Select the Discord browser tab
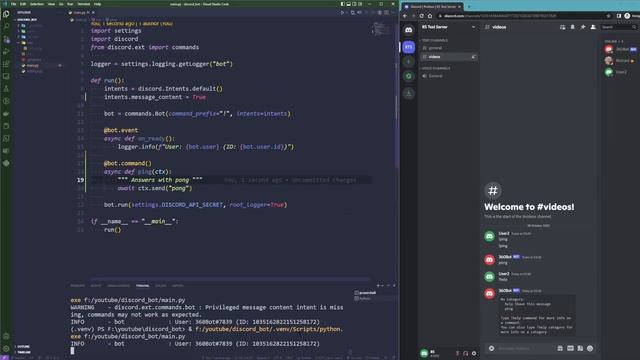 click(x=432, y=7)
